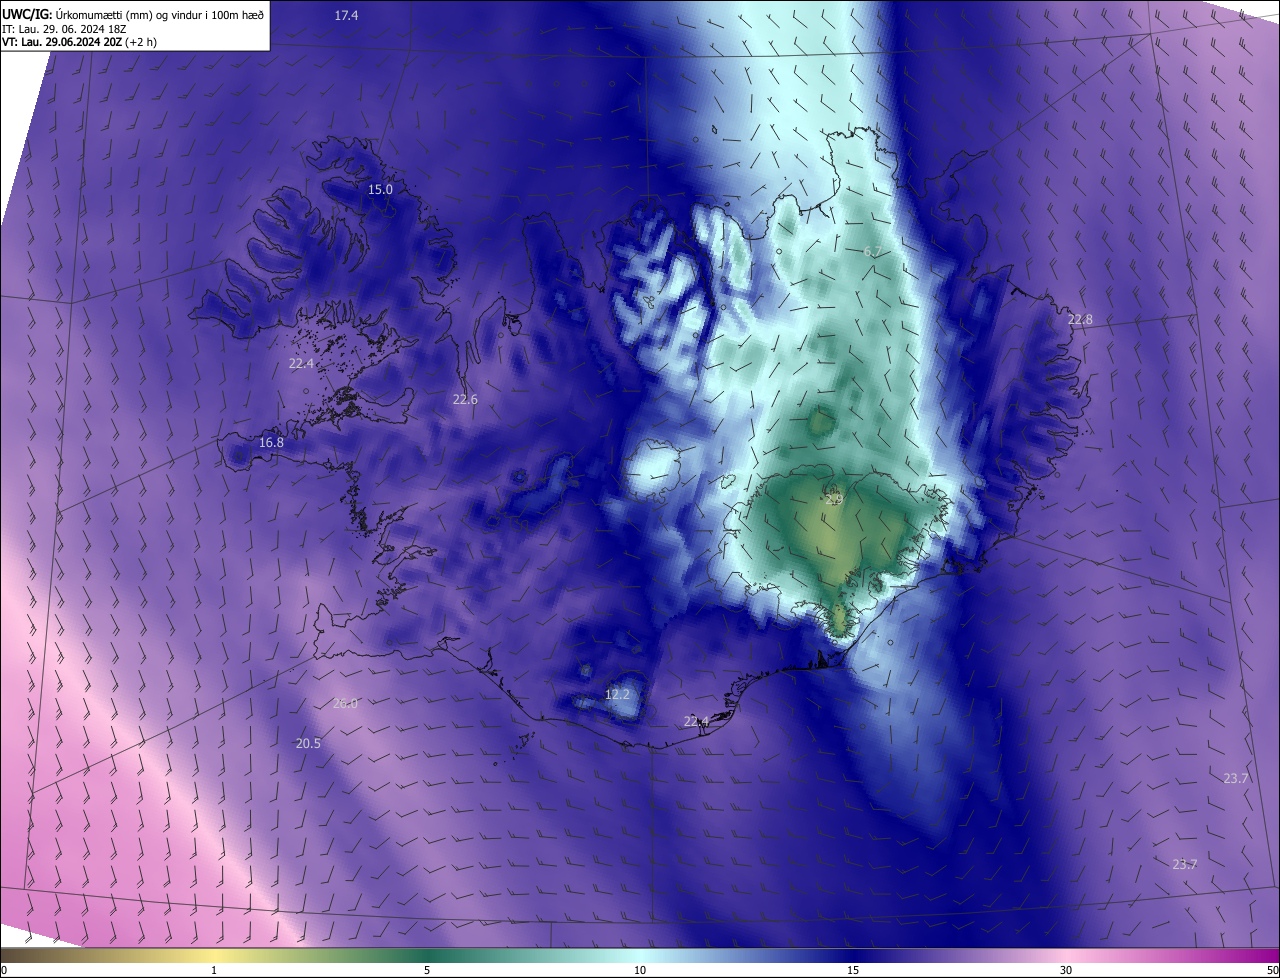Click the 16.8 value on the western peninsula
The width and height of the screenshot is (1280, 978).
[271, 442]
